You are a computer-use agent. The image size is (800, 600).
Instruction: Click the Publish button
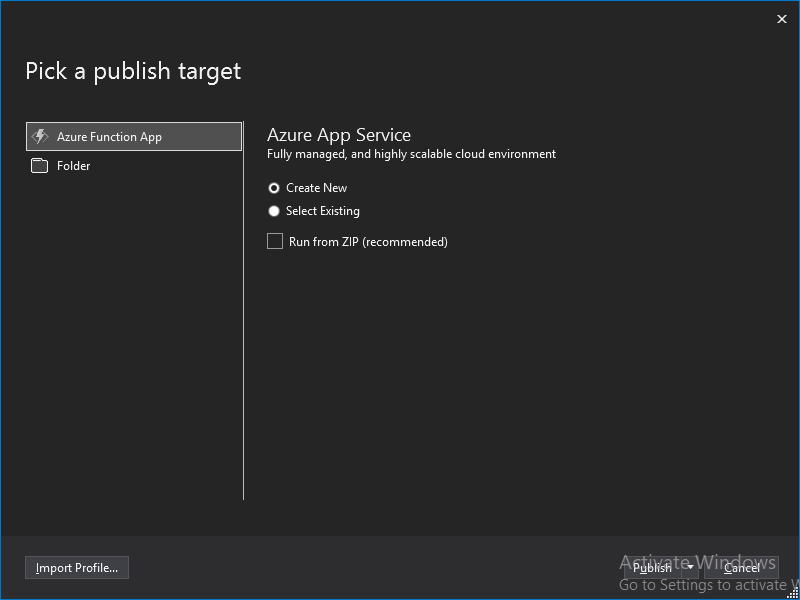653,567
